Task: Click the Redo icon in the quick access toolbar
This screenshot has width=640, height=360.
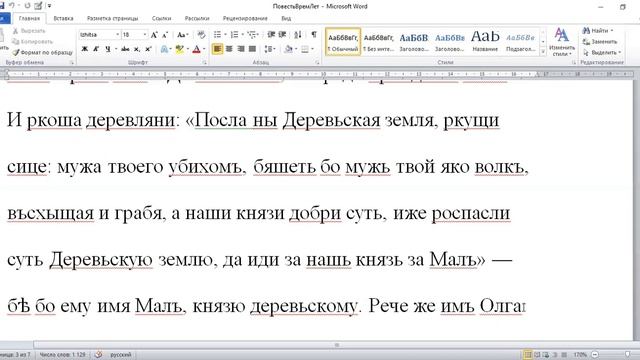Action: (27, 6)
